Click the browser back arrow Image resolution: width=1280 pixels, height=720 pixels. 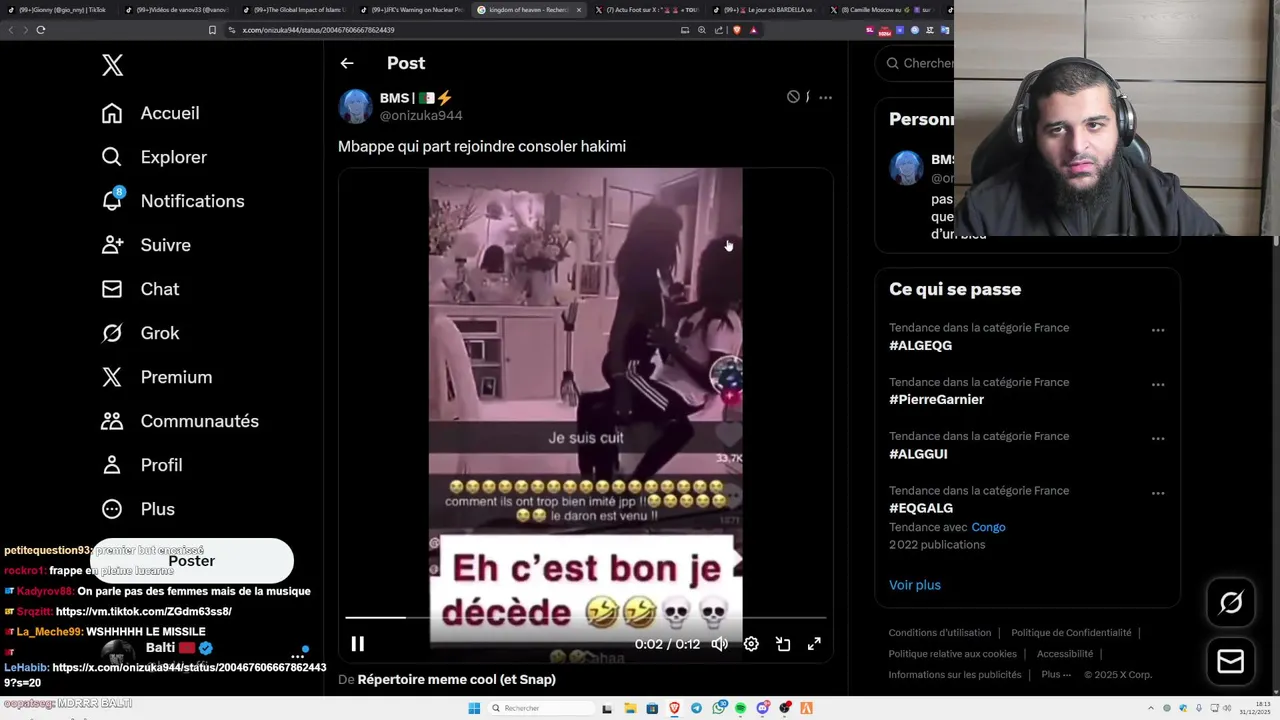click(x=11, y=30)
